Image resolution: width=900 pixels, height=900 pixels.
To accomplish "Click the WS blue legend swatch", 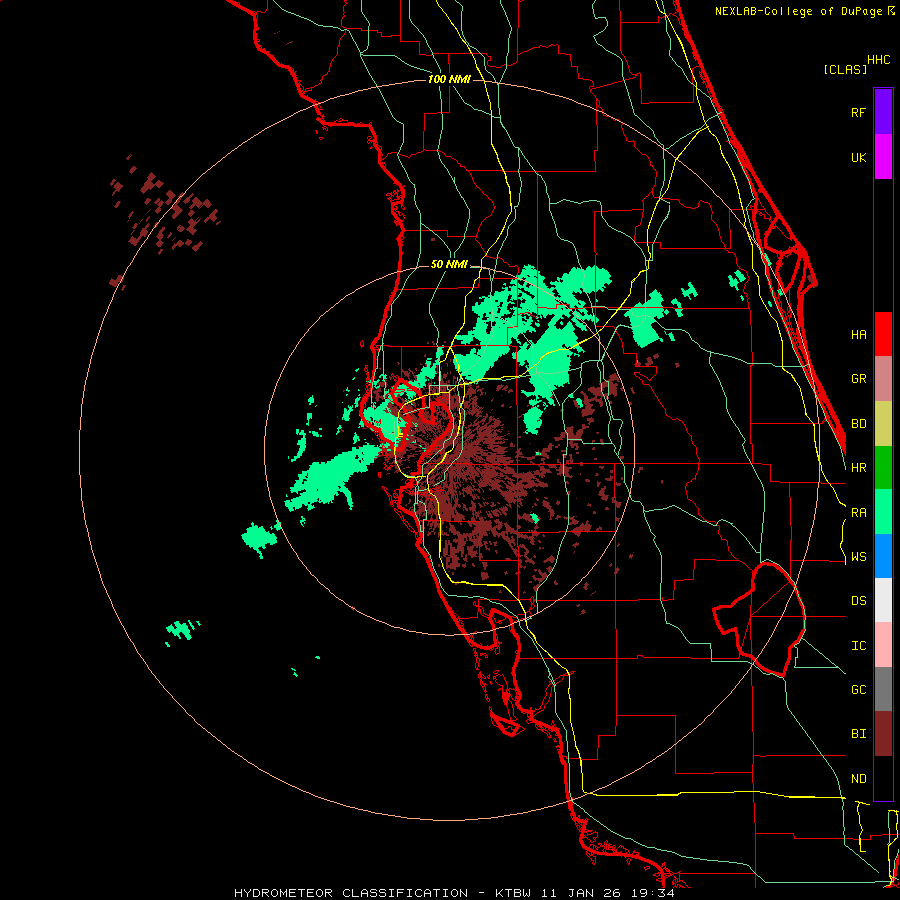I will point(883,556).
